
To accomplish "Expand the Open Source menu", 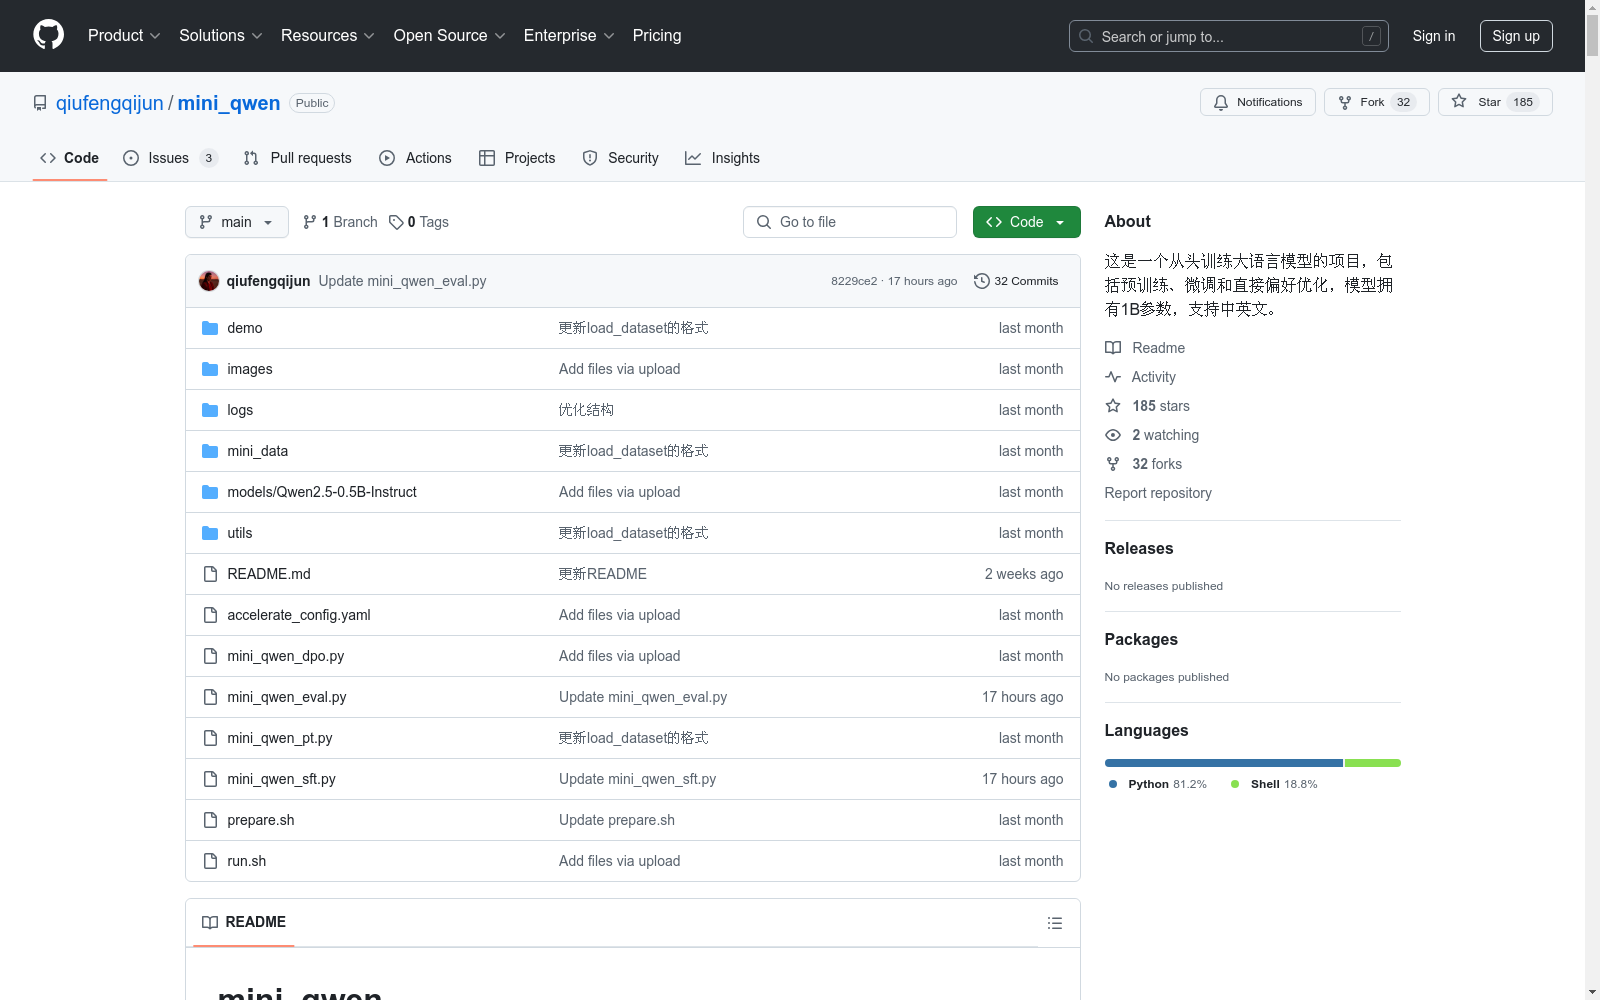I will (x=449, y=35).
